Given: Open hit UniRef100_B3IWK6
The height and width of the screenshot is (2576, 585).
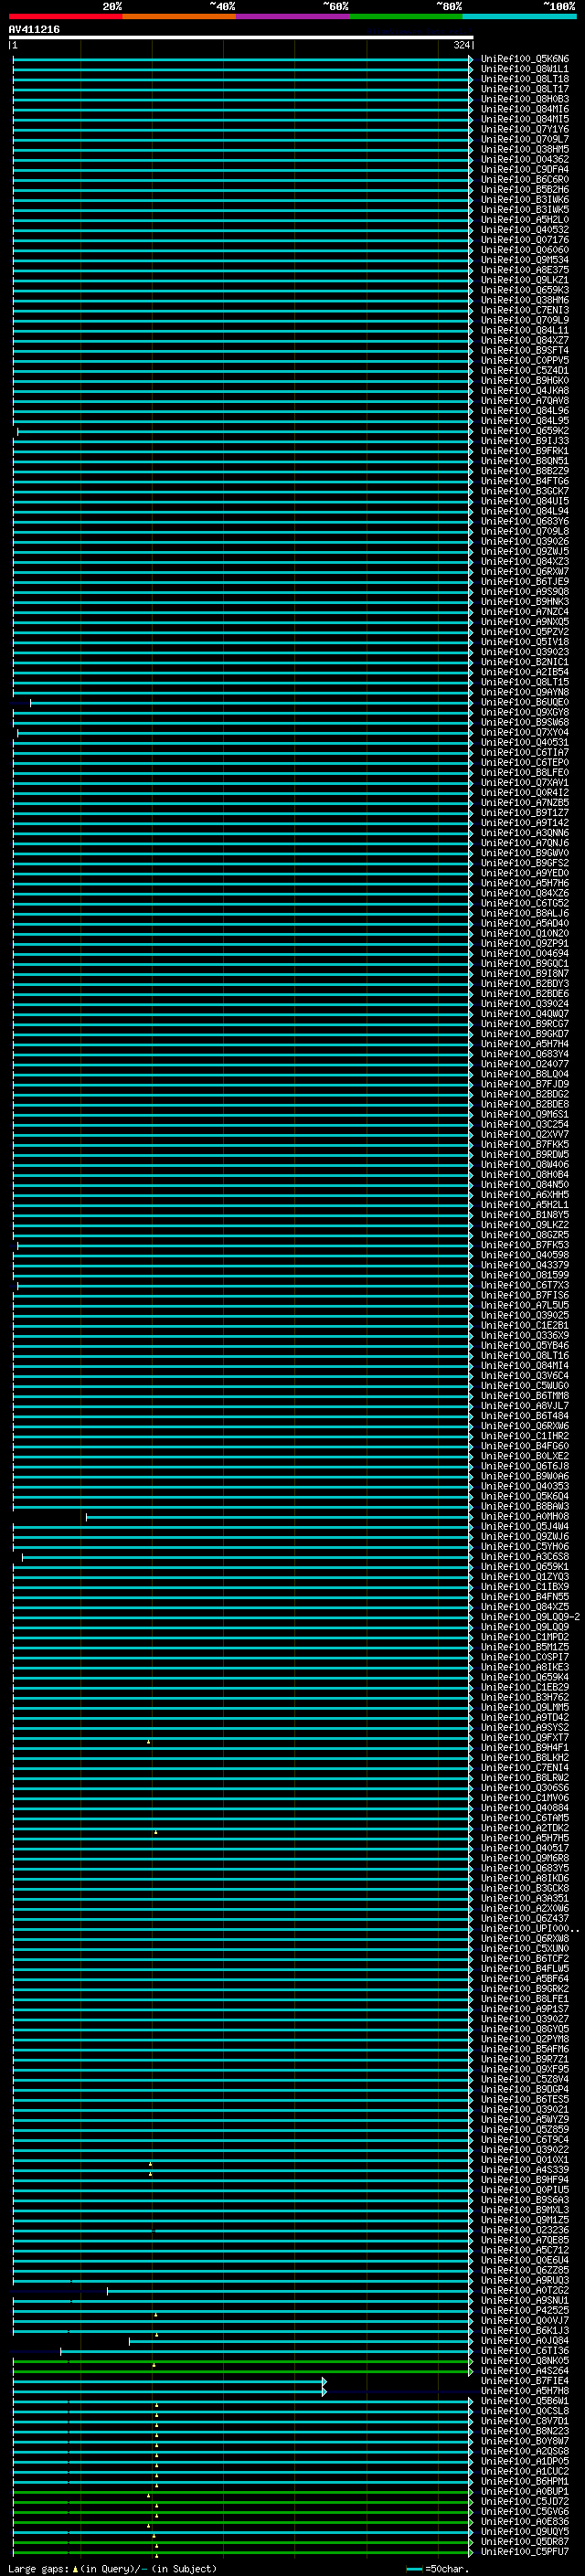Looking at the screenshot, I should click(524, 199).
